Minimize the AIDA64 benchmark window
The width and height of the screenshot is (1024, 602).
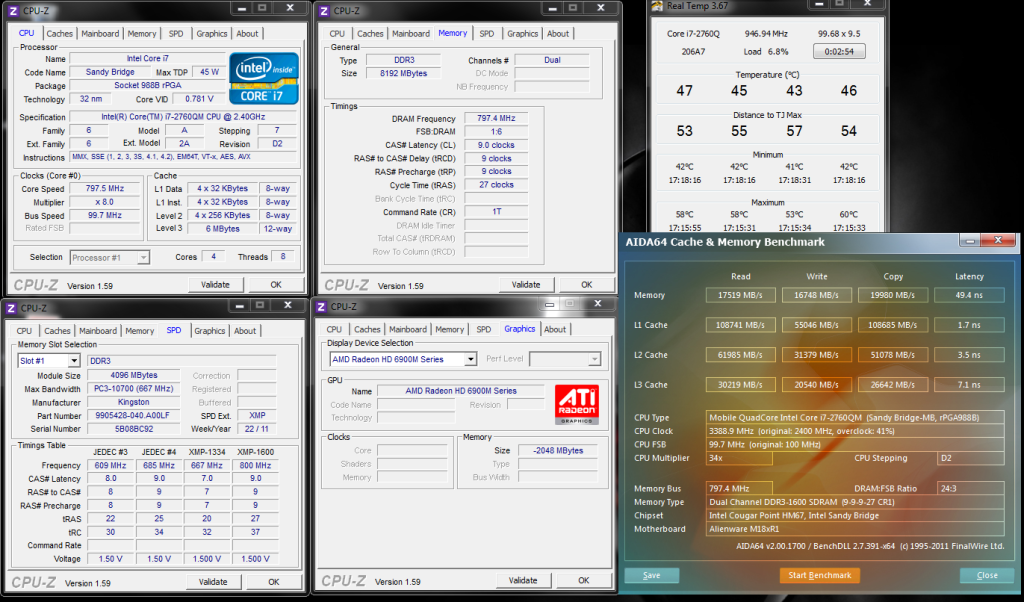[970, 241]
